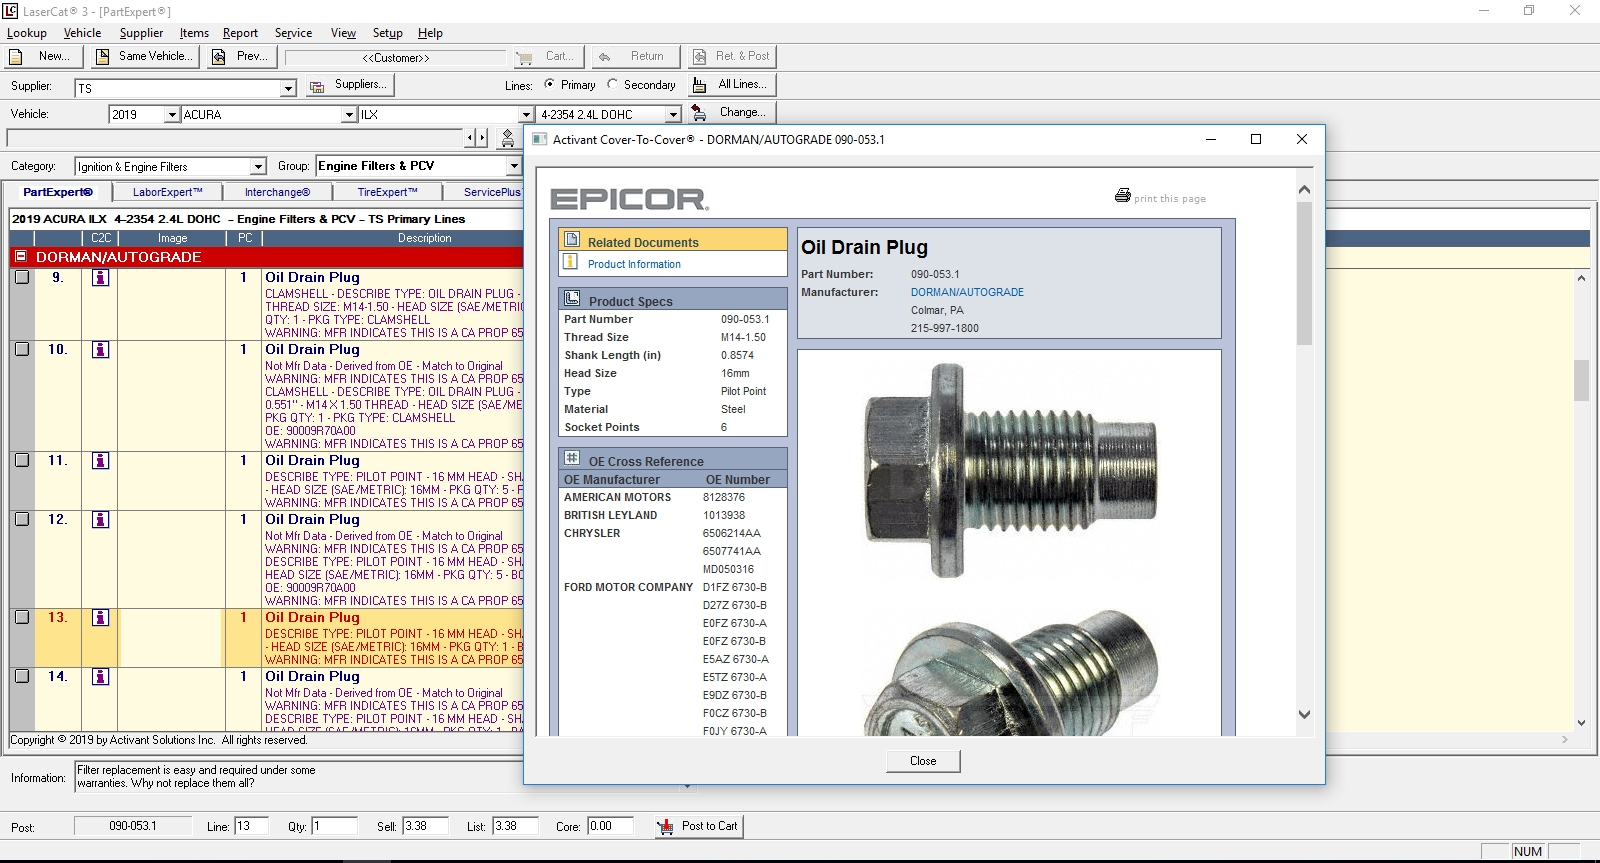Screen dimensions: 1600x863
Task: Expand the Supplier TS dropdown
Action: (x=288, y=88)
